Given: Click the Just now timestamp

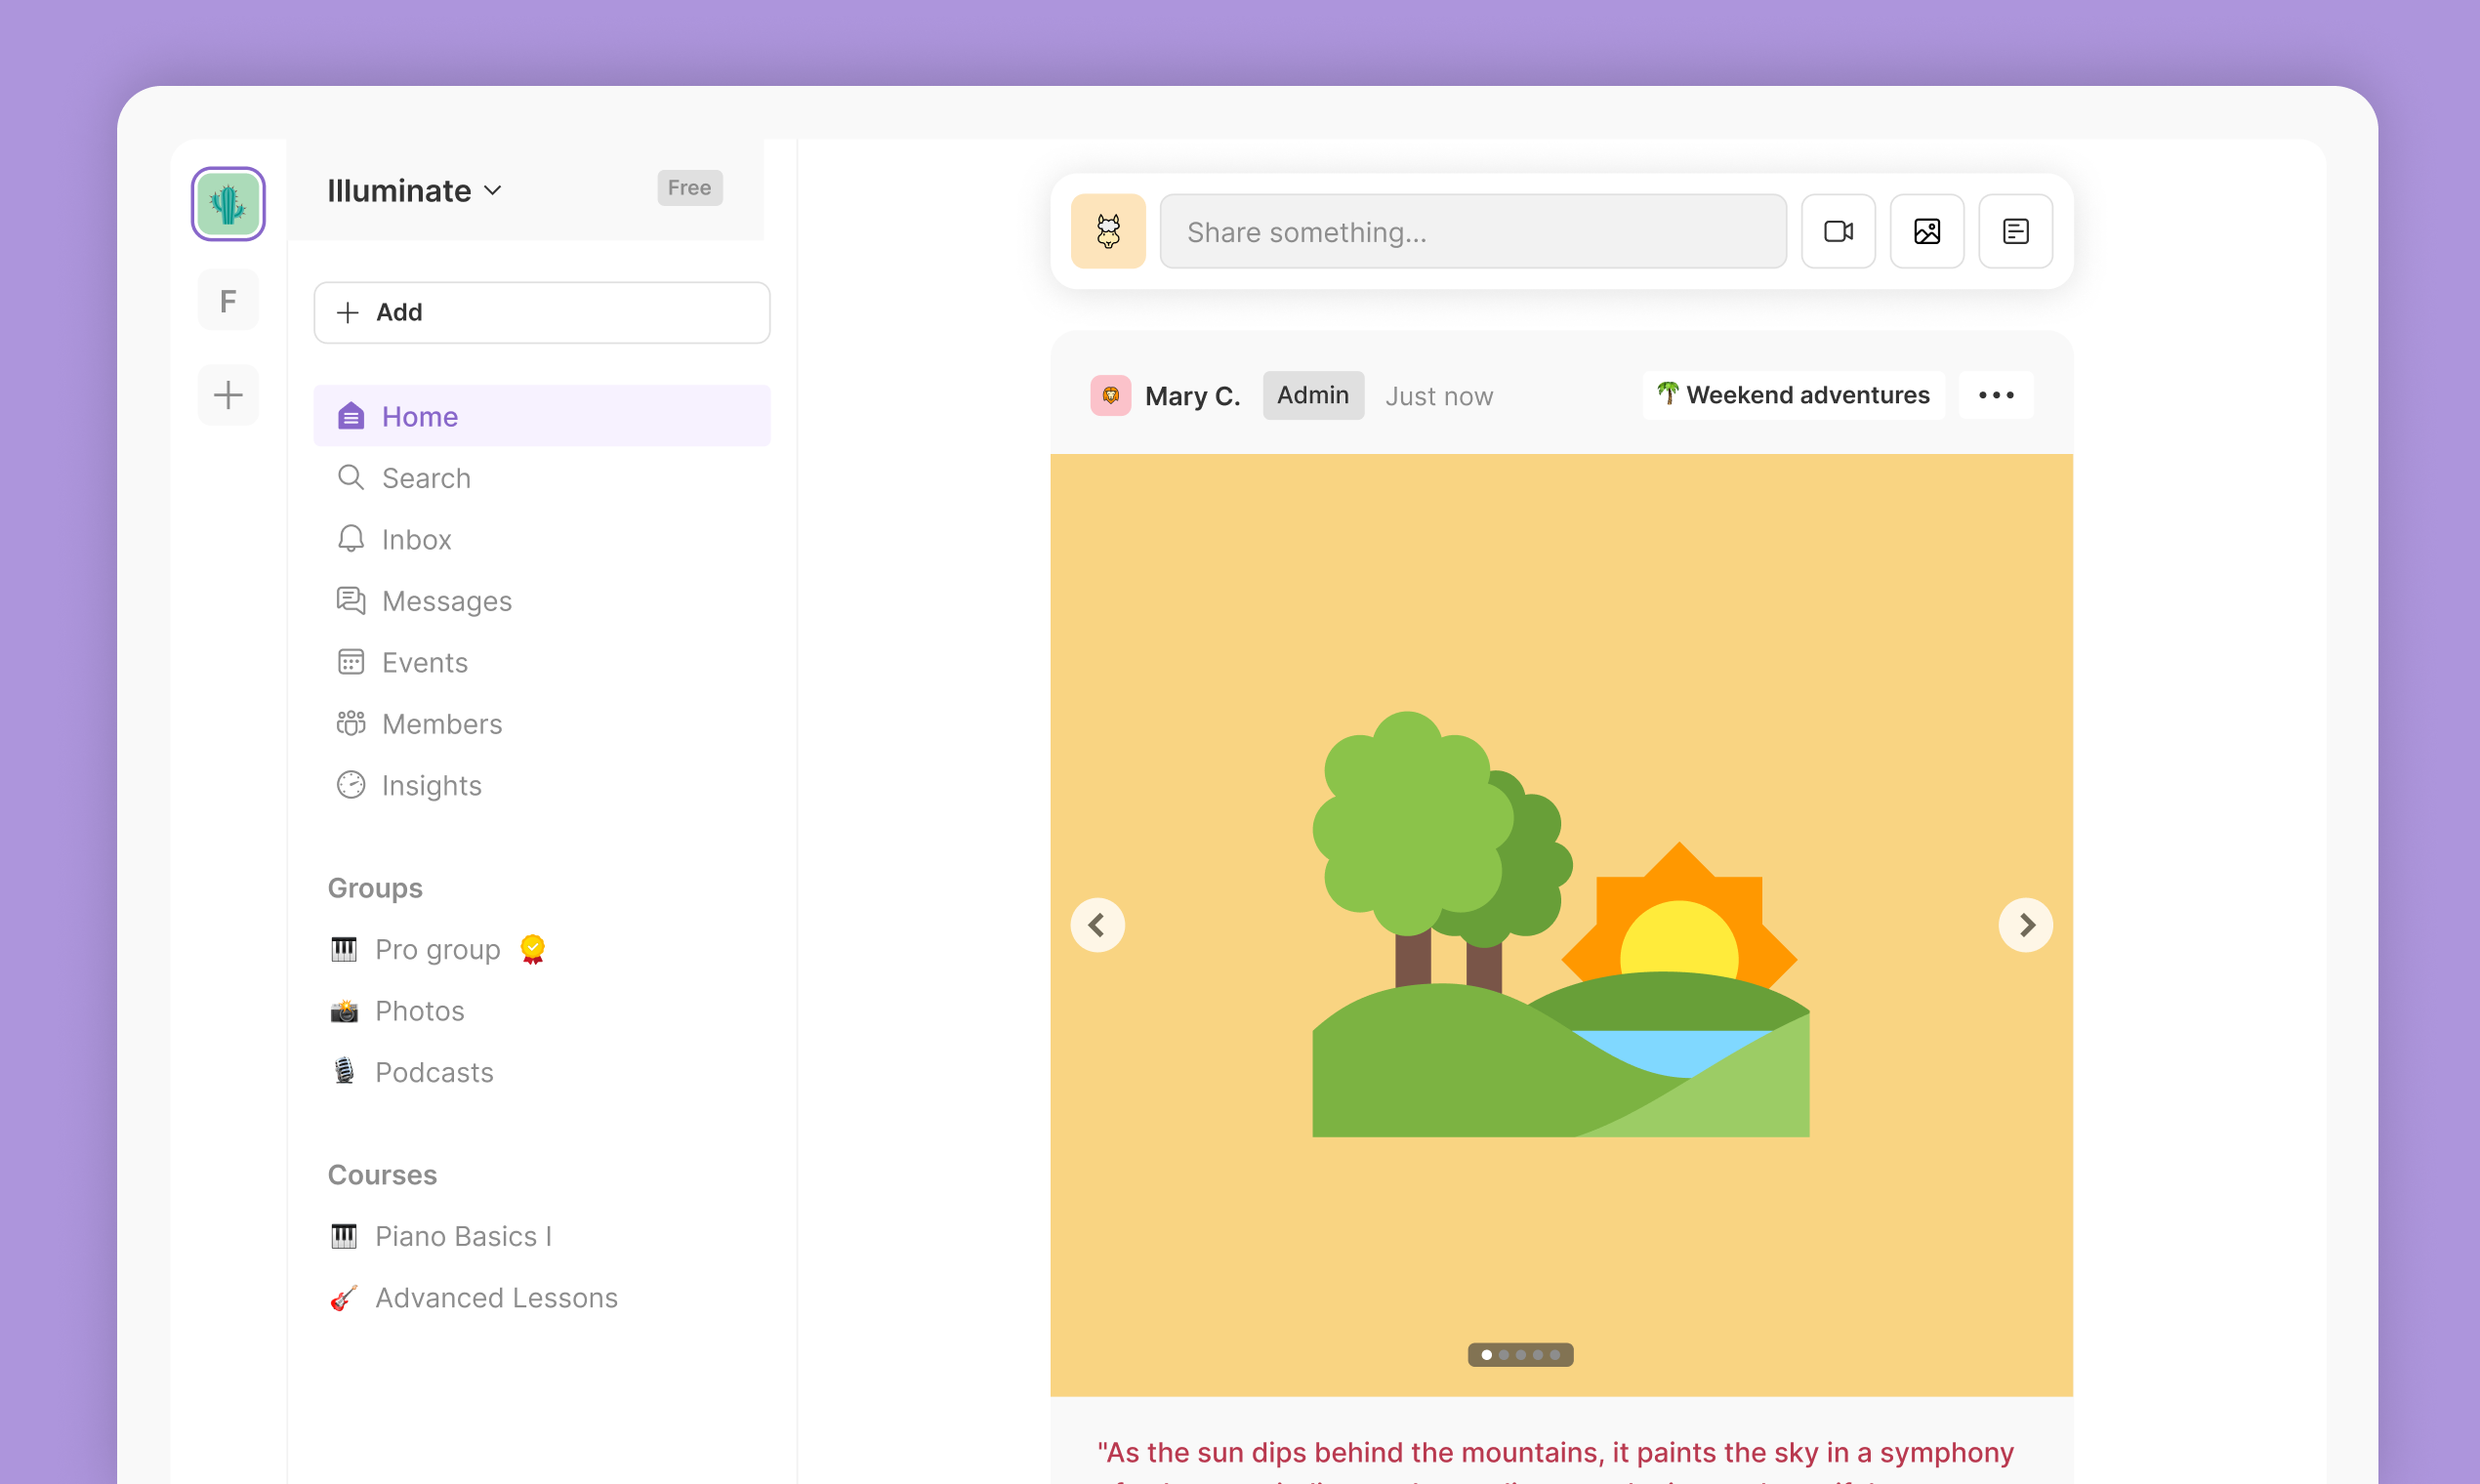Looking at the screenshot, I should (1439, 396).
